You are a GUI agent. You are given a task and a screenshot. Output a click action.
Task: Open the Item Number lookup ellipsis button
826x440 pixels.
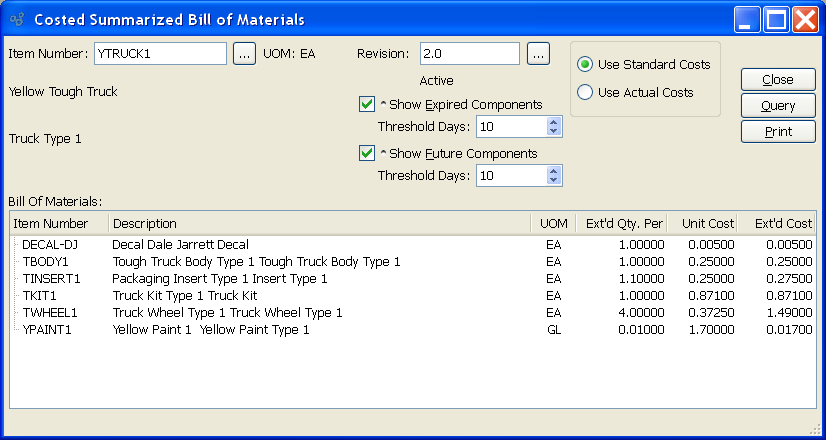click(244, 54)
